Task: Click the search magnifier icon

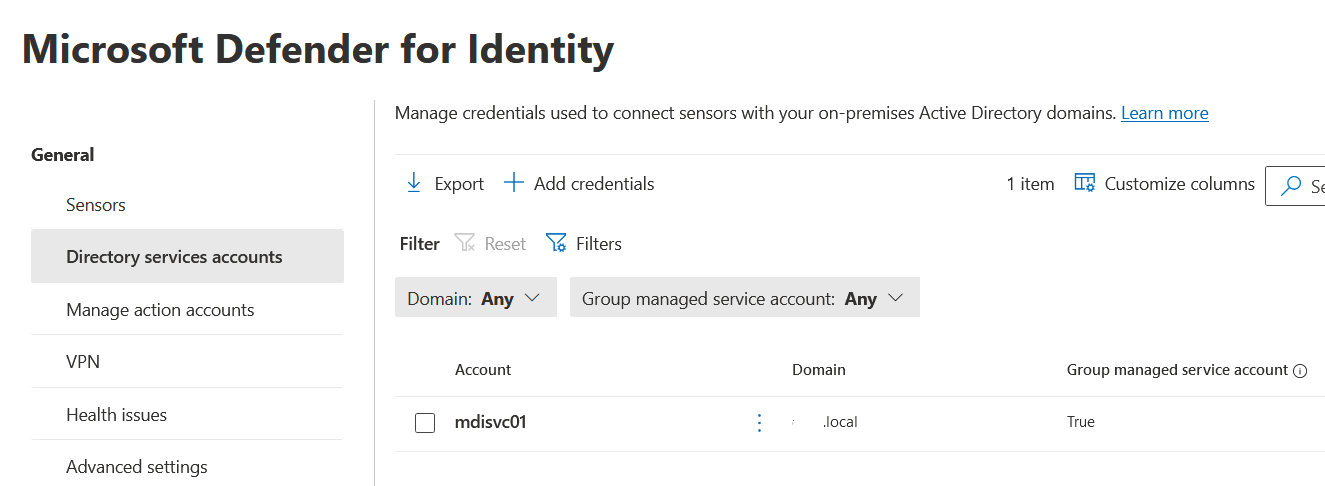Action: click(x=1292, y=186)
